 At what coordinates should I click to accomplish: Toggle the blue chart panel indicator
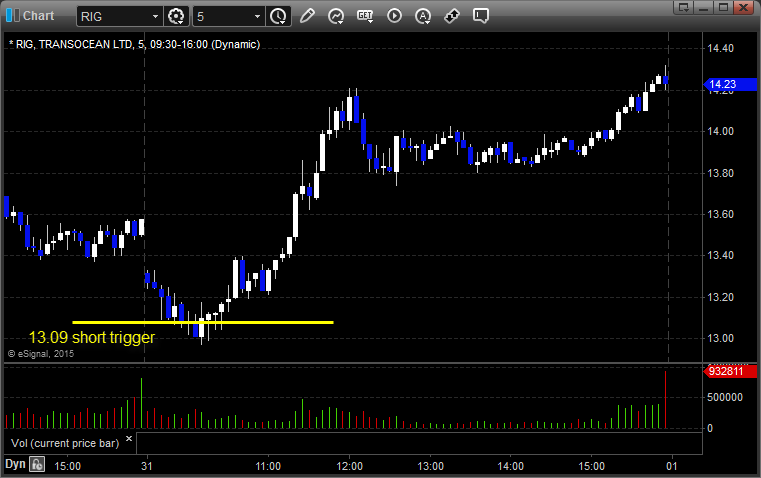[x=12, y=16]
